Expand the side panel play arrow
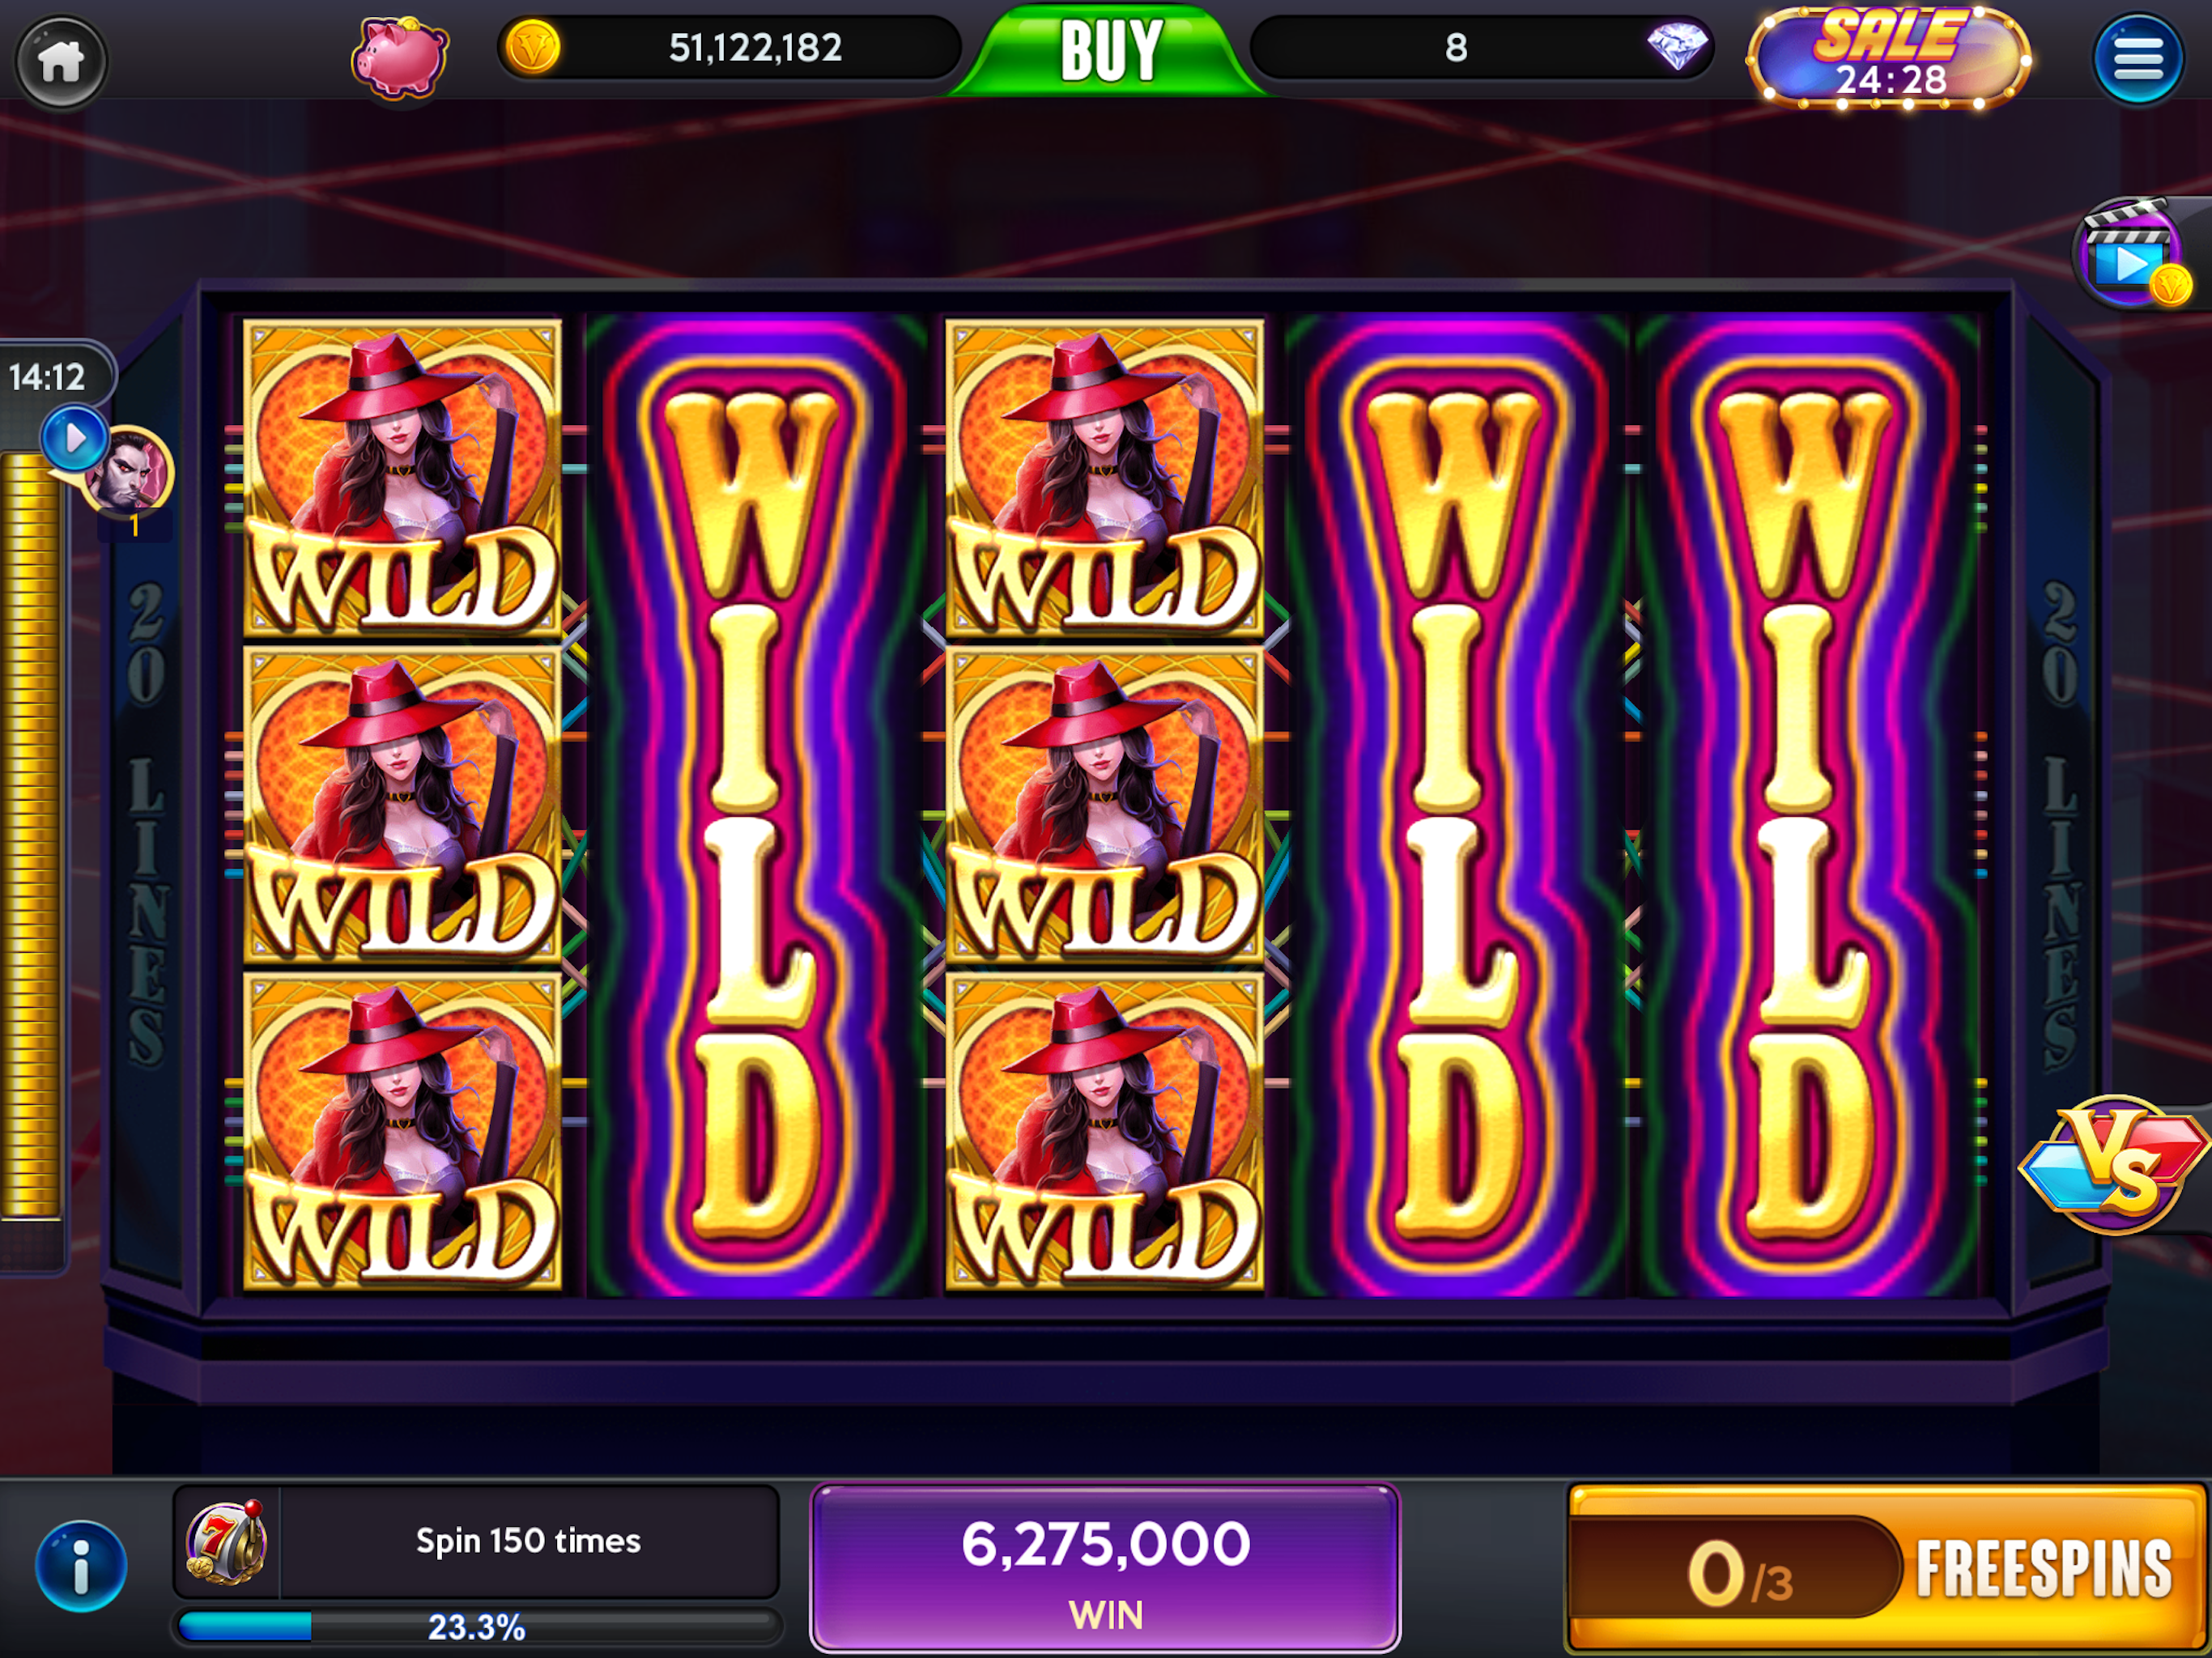2212x1658 pixels. tap(74, 438)
